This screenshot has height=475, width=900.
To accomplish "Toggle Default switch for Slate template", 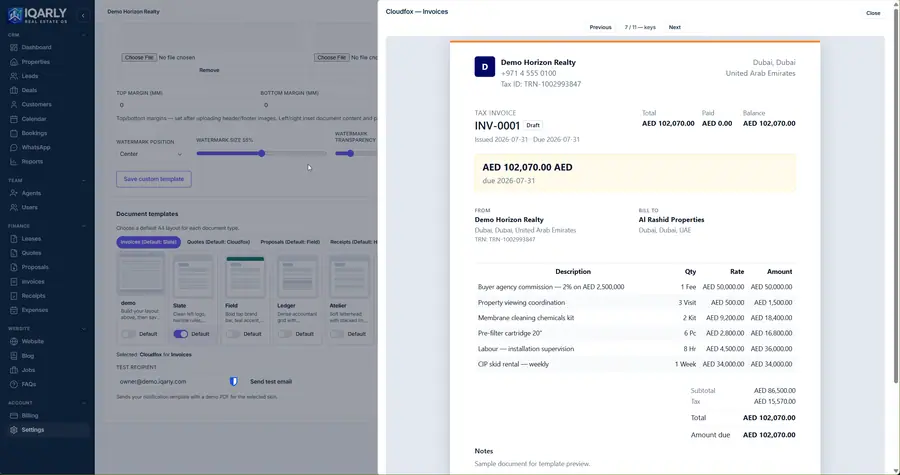I will tap(180, 334).
